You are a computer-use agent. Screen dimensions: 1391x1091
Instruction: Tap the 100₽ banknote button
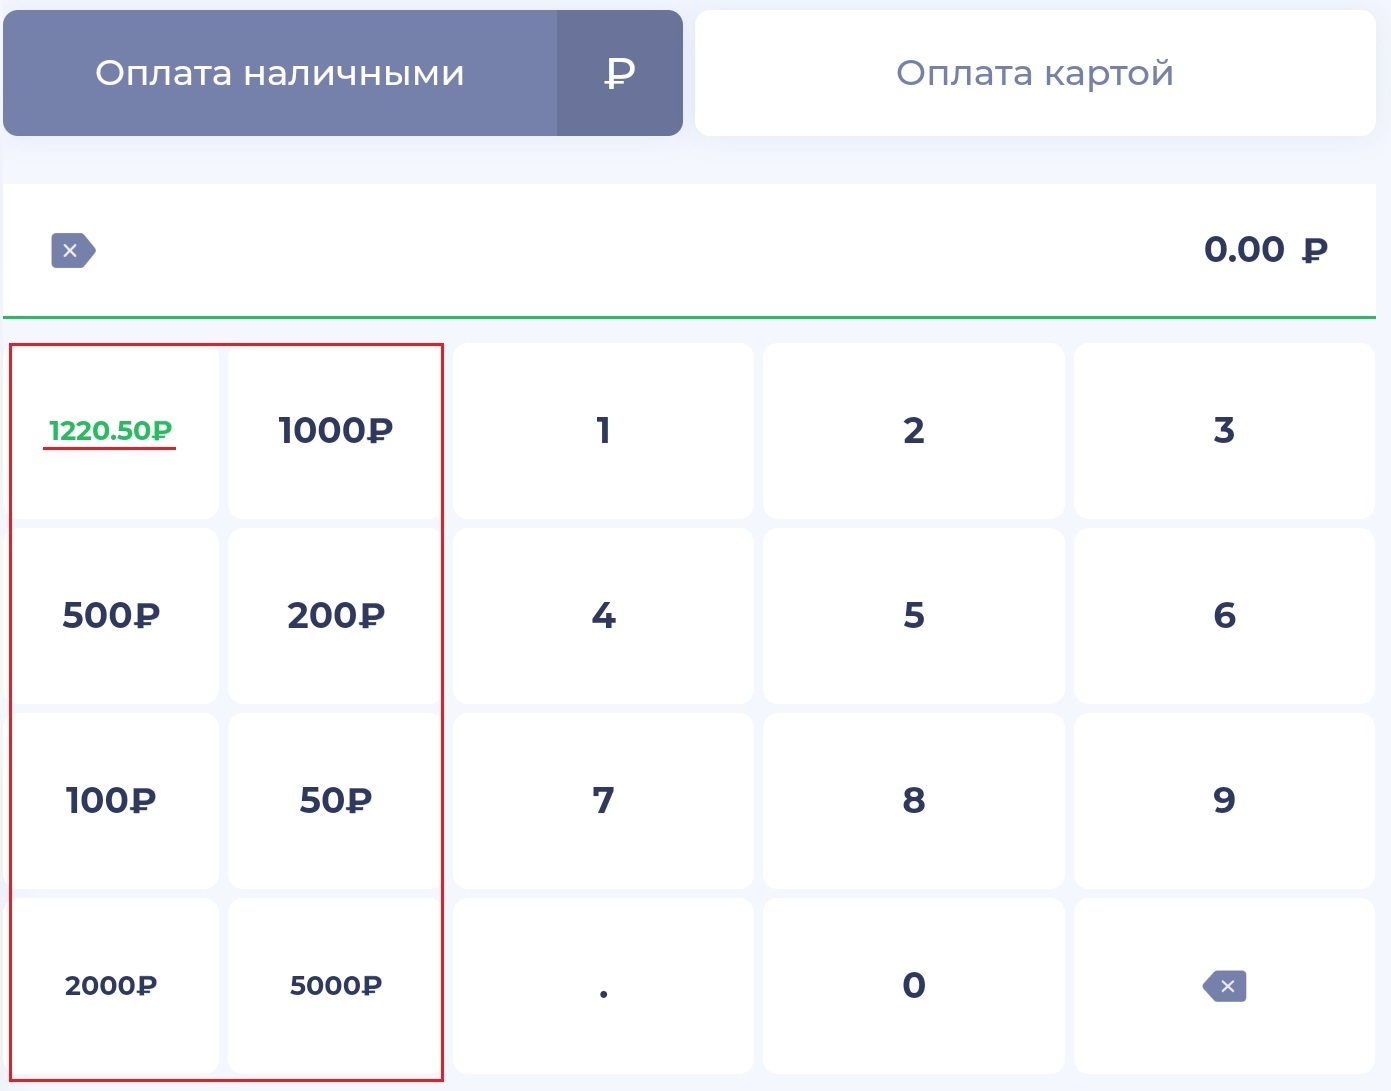coord(111,801)
